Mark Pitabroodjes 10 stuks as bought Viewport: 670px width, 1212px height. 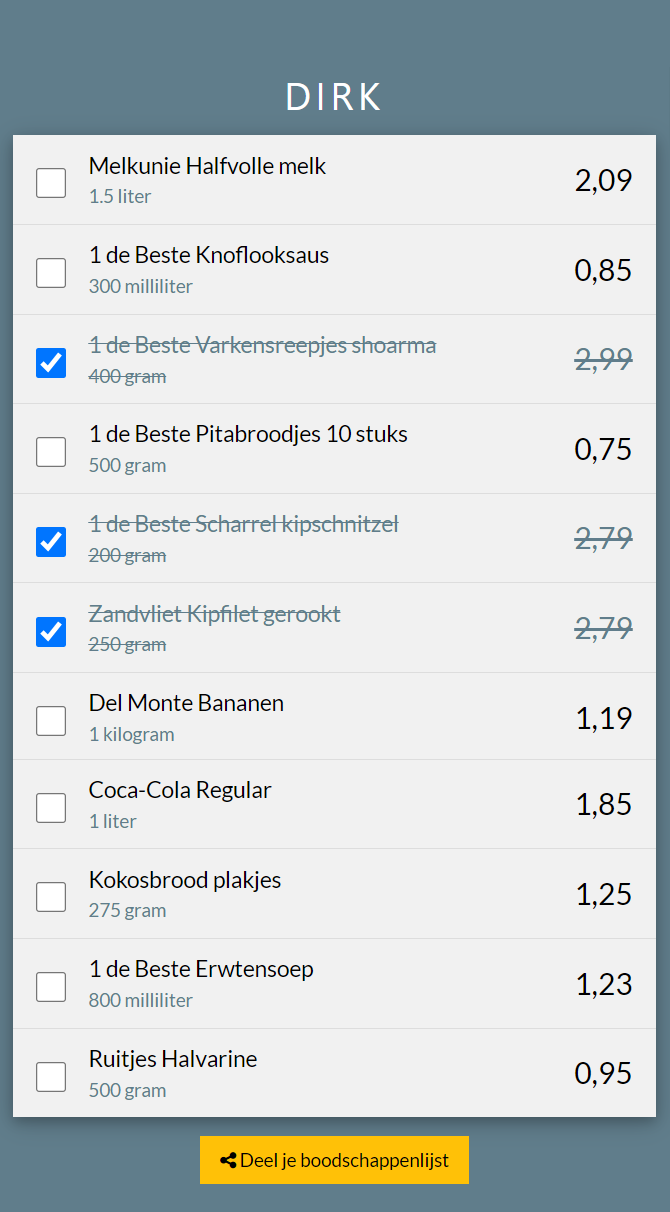coord(51,452)
